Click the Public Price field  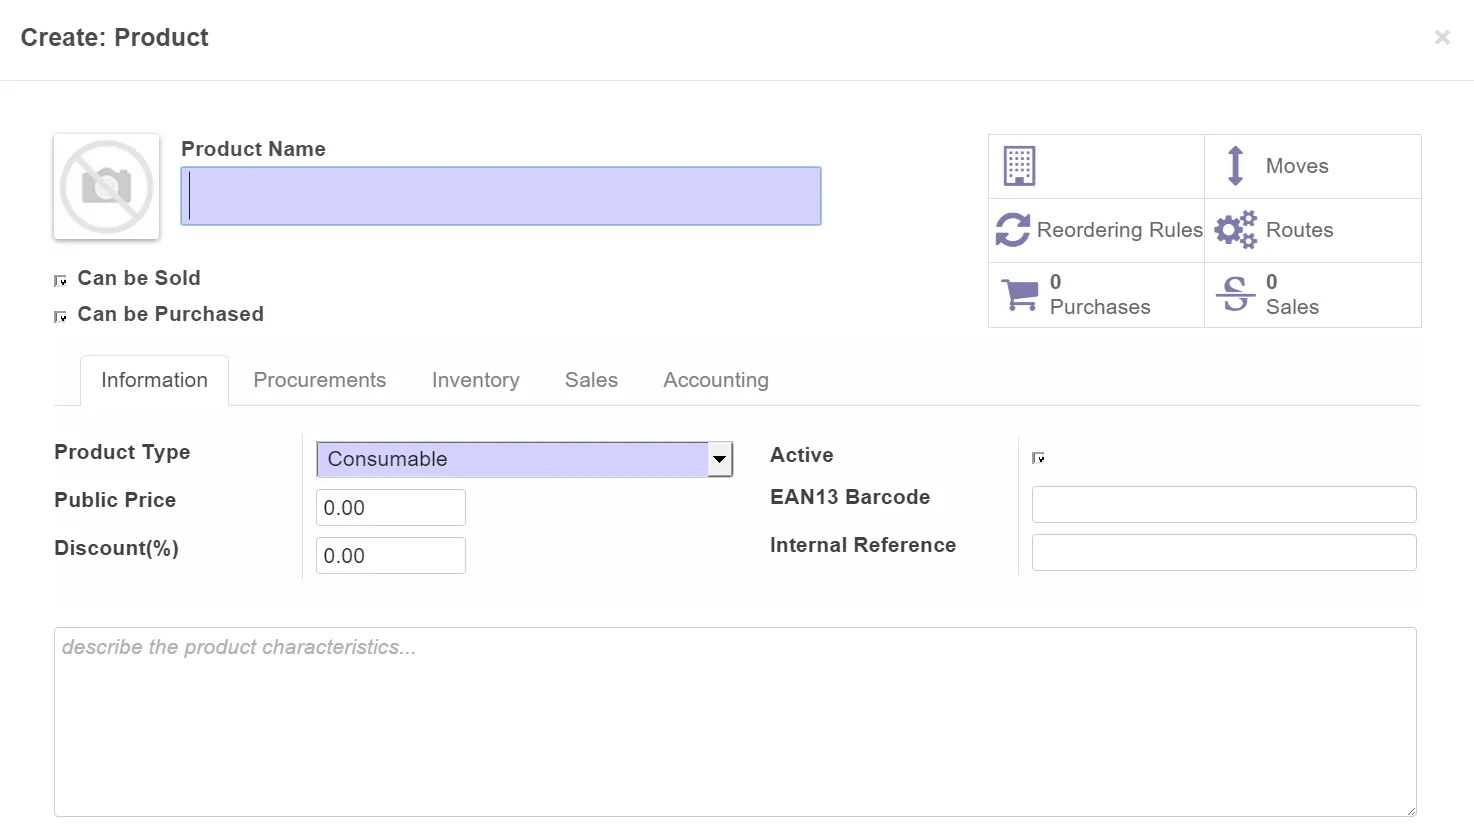pyautogui.click(x=390, y=508)
